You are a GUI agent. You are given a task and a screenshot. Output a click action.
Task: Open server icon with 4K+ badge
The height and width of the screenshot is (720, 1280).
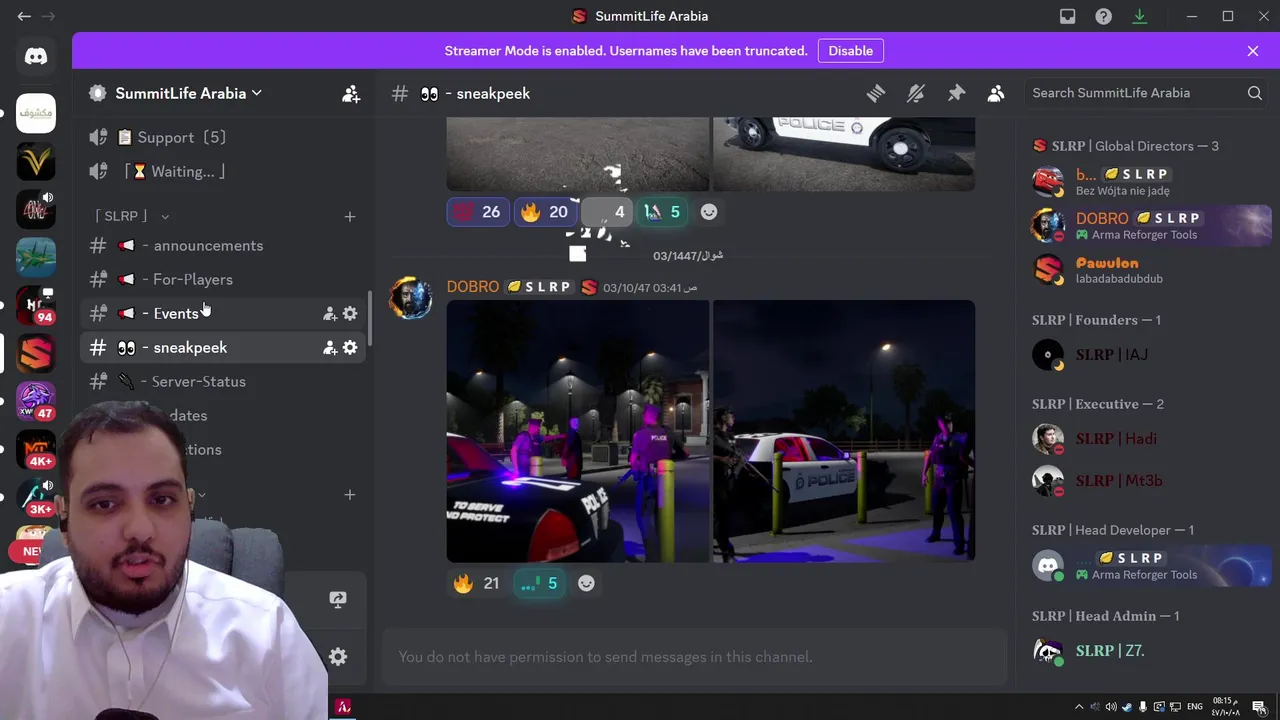36,449
